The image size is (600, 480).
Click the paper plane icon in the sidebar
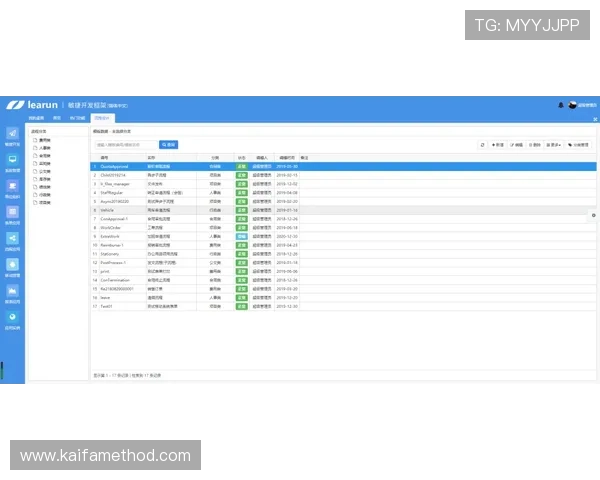[x=12, y=133]
